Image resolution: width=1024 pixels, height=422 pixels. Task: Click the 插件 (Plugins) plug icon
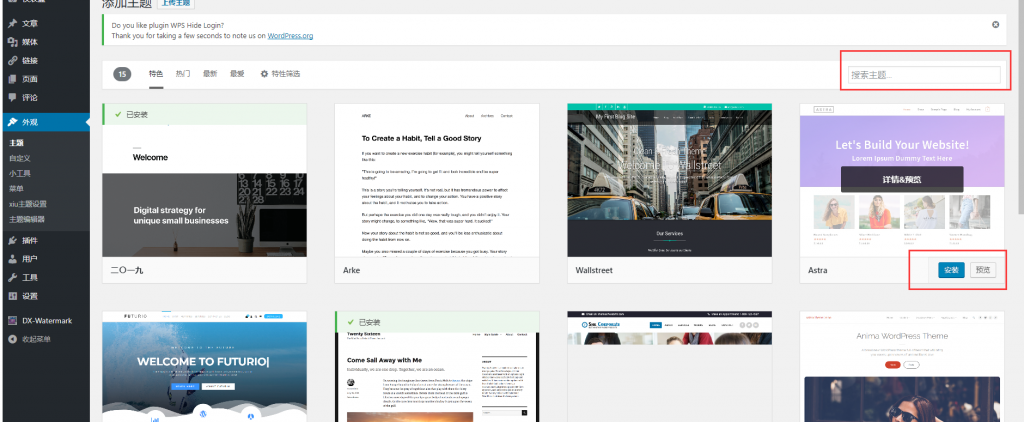12,240
